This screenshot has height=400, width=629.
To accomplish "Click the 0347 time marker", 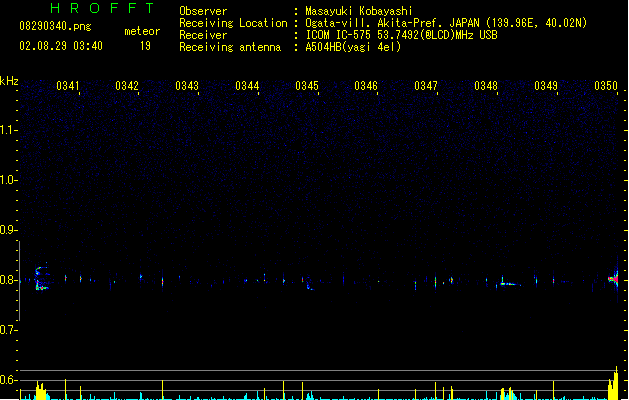I will click(x=426, y=86).
